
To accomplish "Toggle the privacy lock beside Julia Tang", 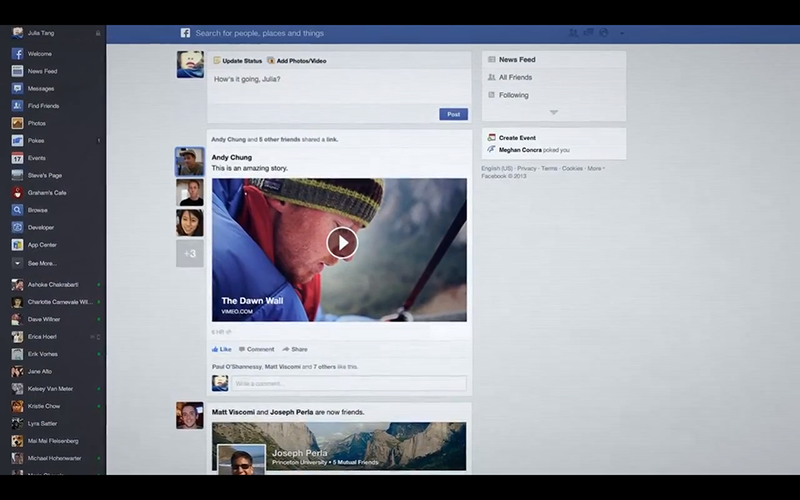I will pos(97,33).
